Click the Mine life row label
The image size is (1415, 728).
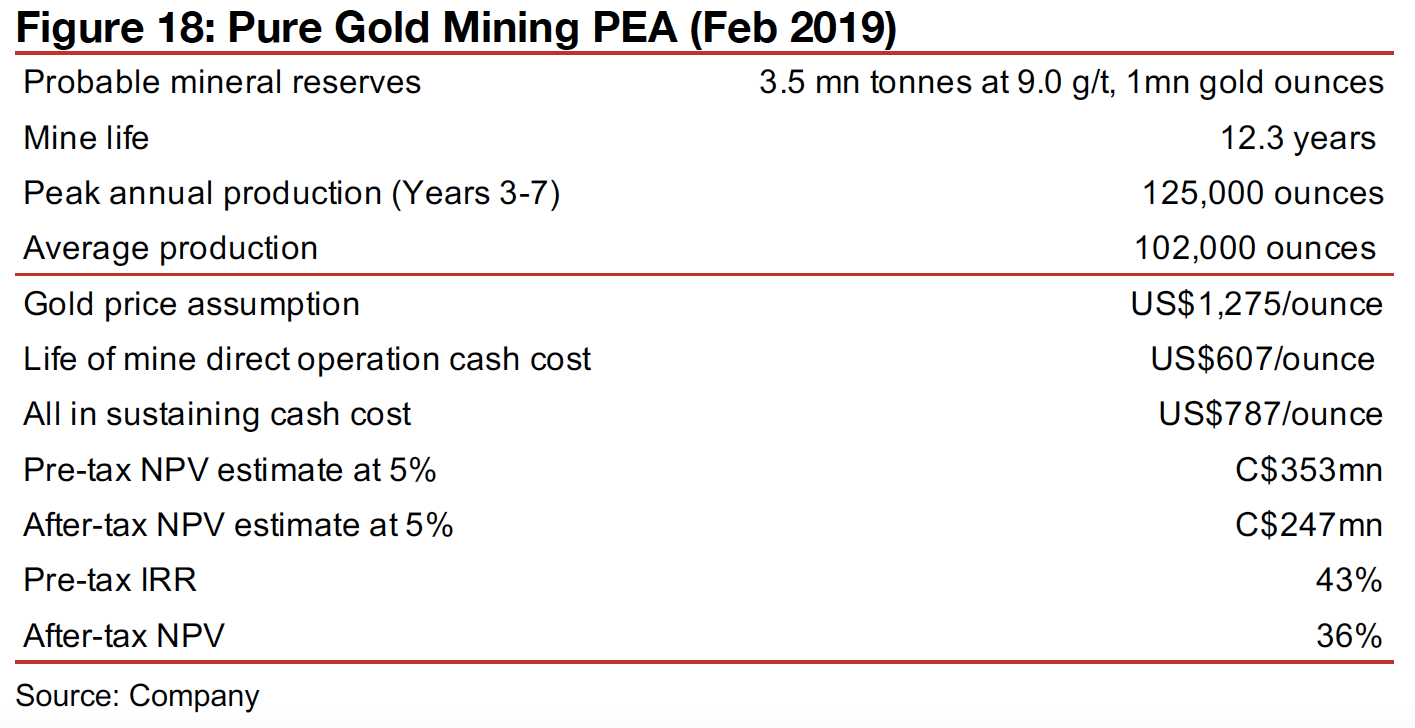(x=86, y=138)
